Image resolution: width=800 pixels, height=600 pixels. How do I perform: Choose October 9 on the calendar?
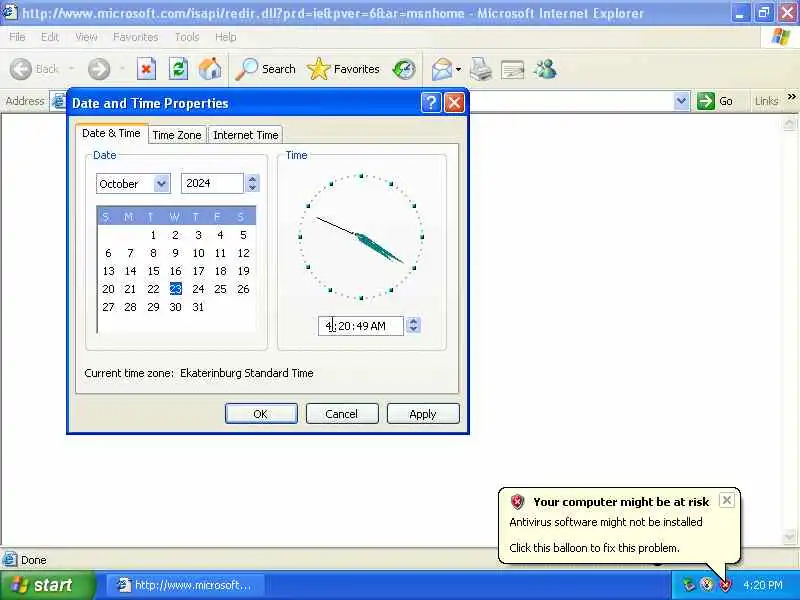pyautogui.click(x=176, y=253)
